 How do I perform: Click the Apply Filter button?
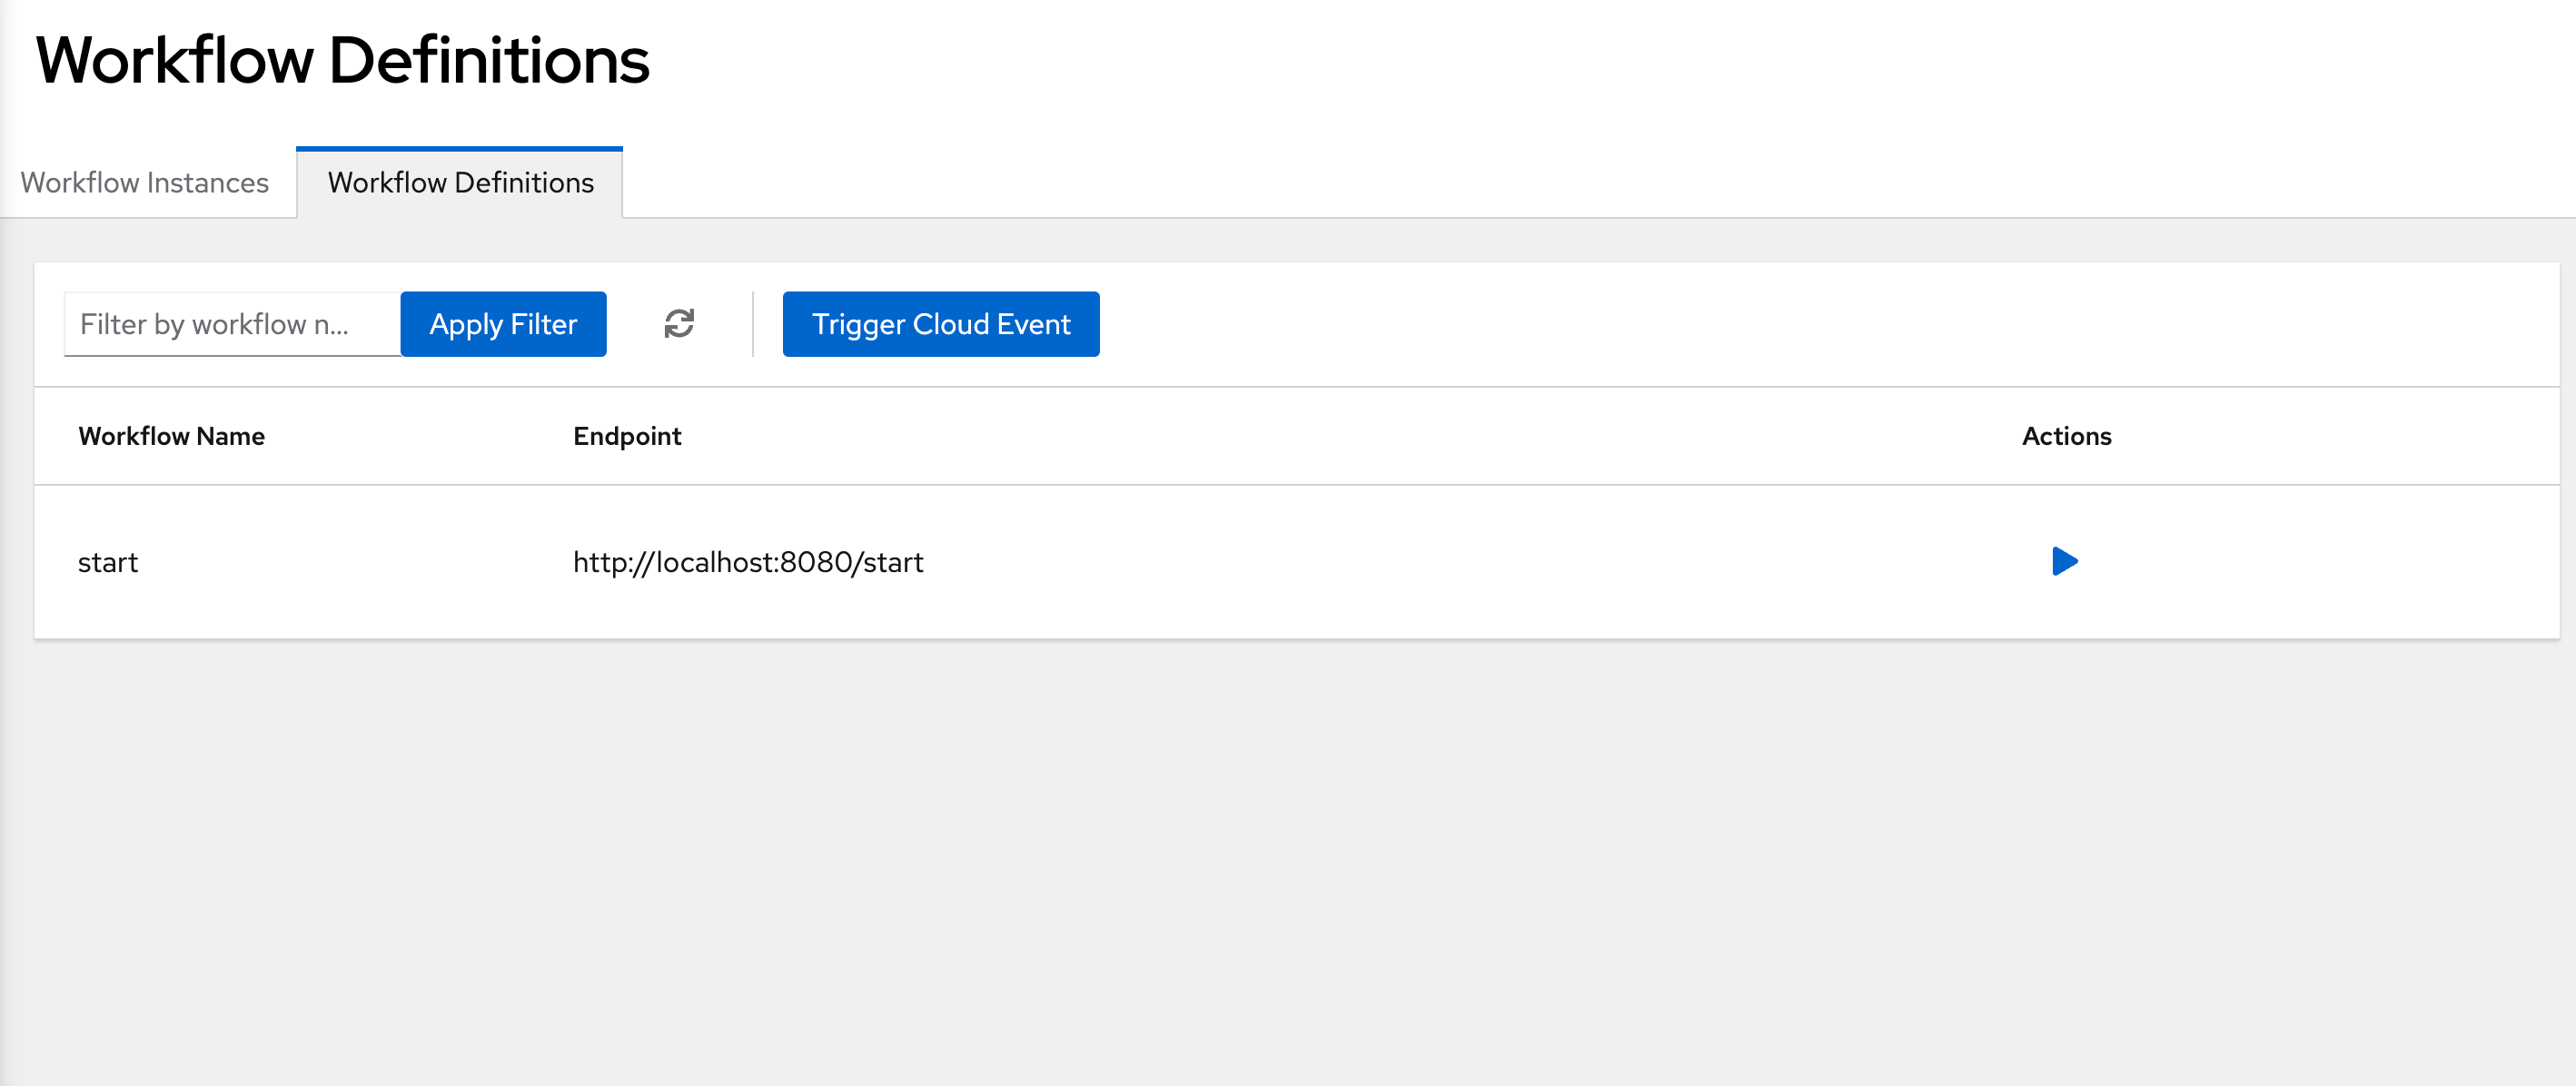pyautogui.click(x=503, y=323)
